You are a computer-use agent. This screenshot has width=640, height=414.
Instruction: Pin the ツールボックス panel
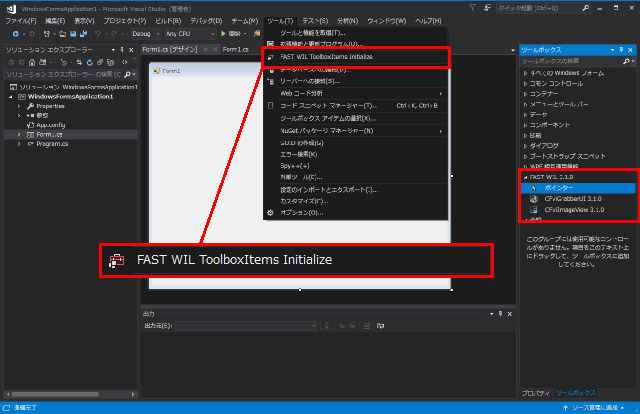click(x=621, y=50)
